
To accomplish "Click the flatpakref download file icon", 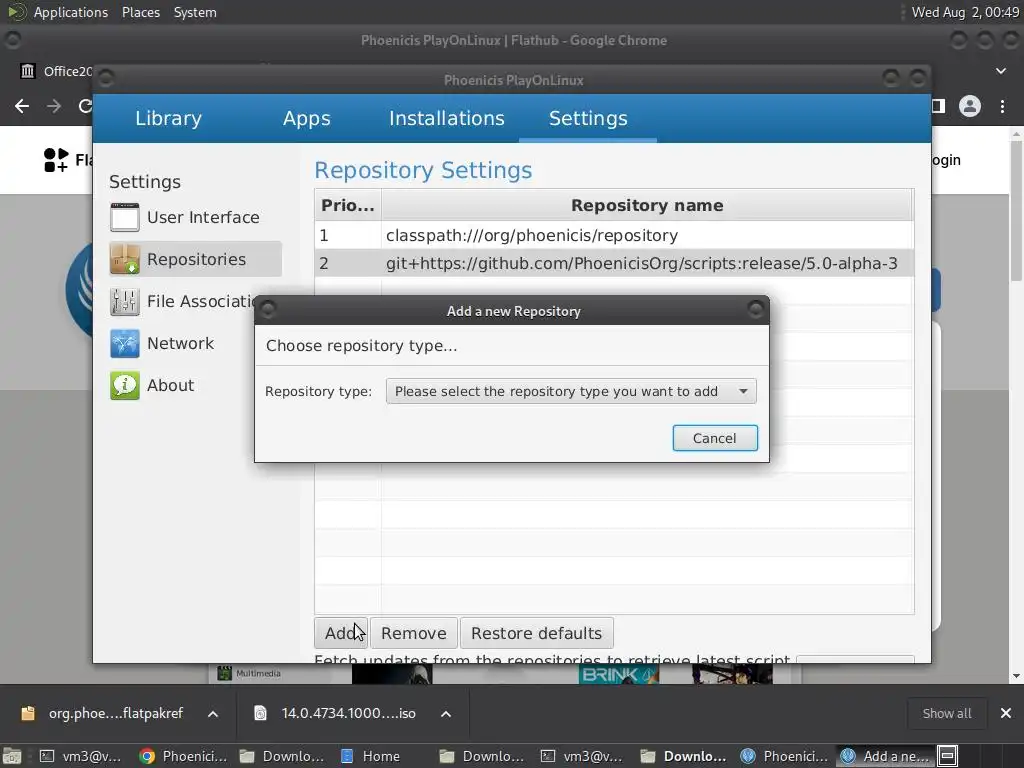I will pos(27,713).
